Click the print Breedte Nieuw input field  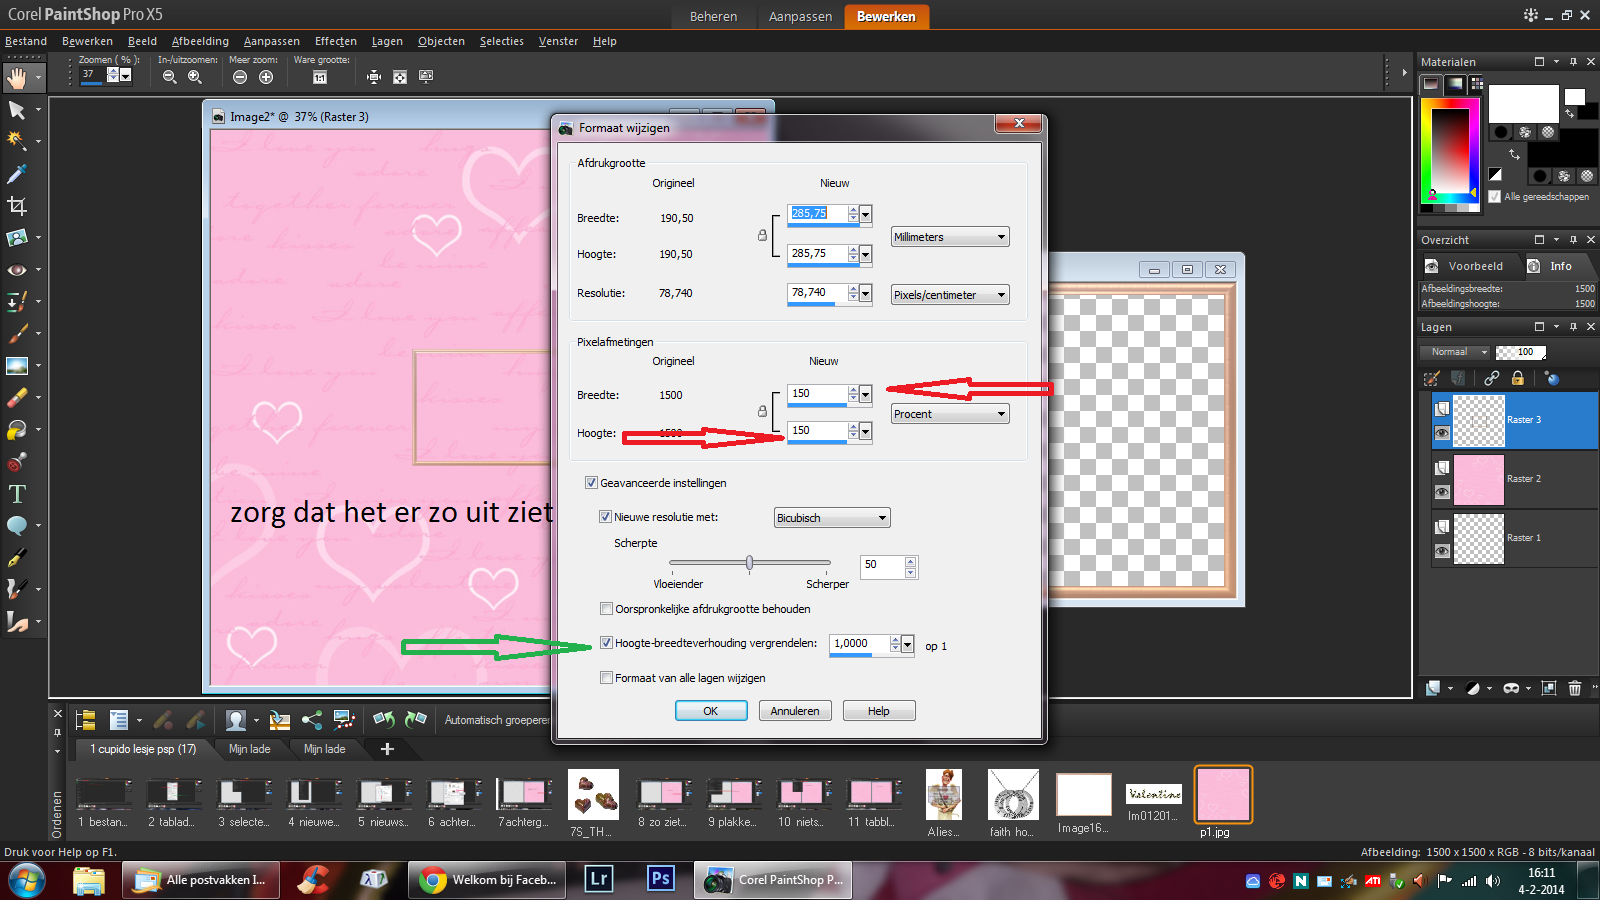click(816, 214)
